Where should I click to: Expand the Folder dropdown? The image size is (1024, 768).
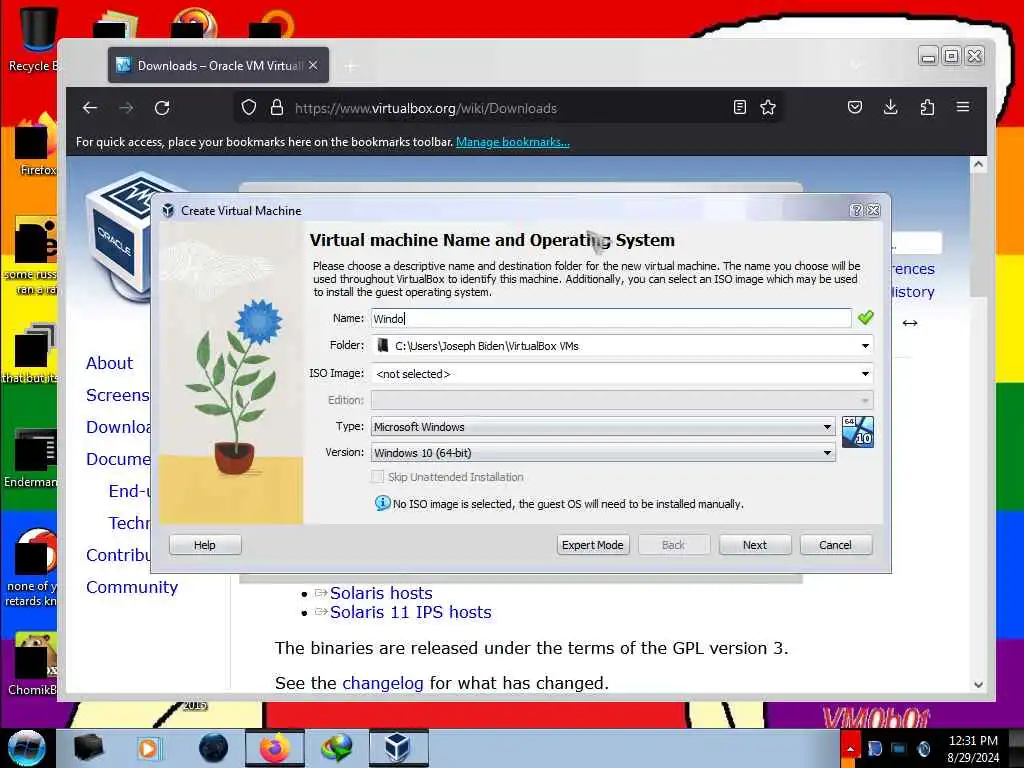(x=865, y=346)
